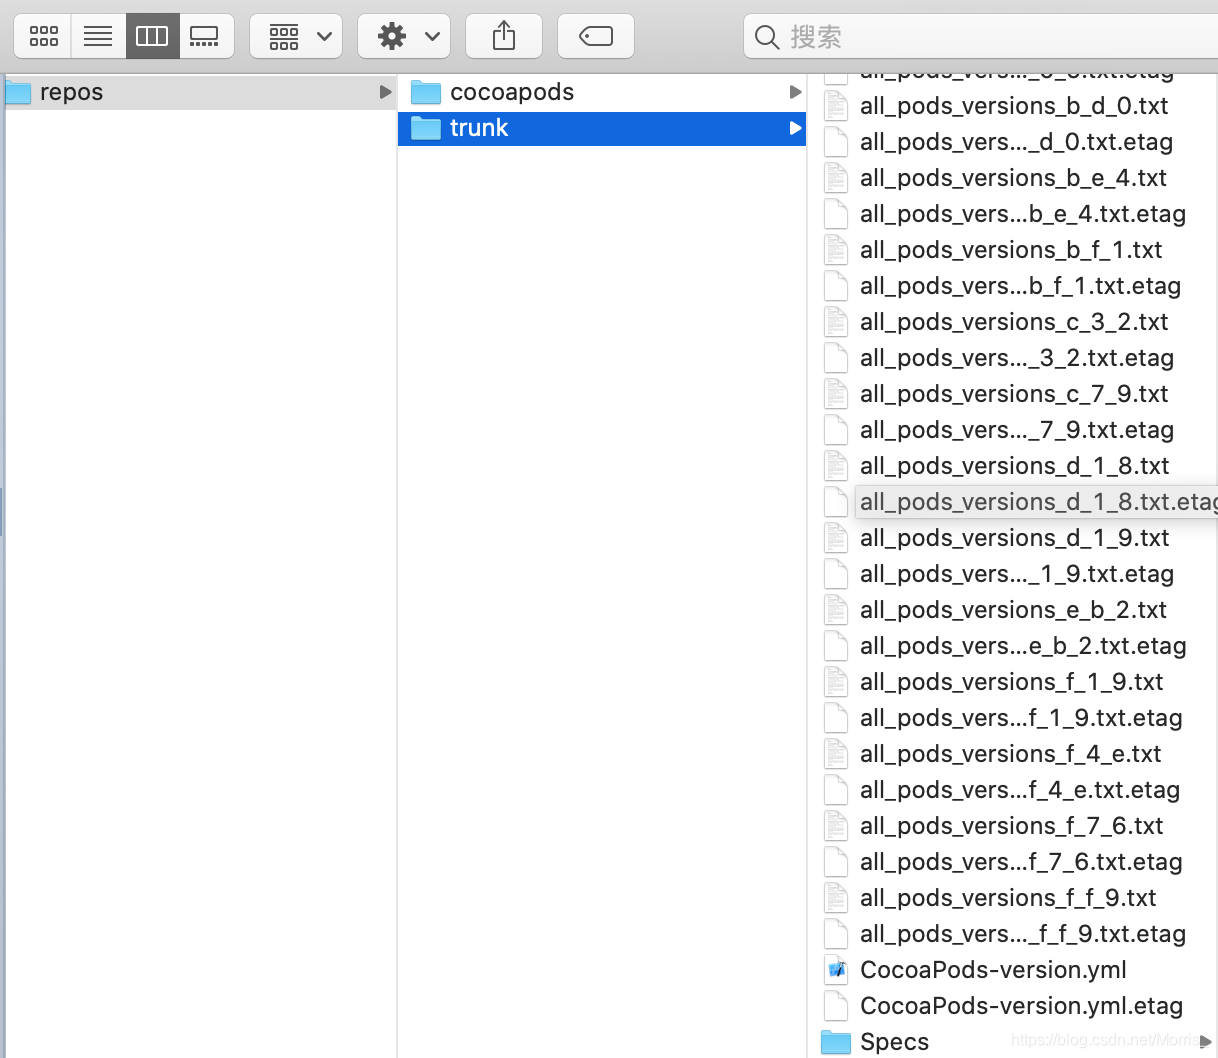The height and width of the screenshot is (1058, 1218).
Task: Click the repos folder icon
Action: [18, 92]
